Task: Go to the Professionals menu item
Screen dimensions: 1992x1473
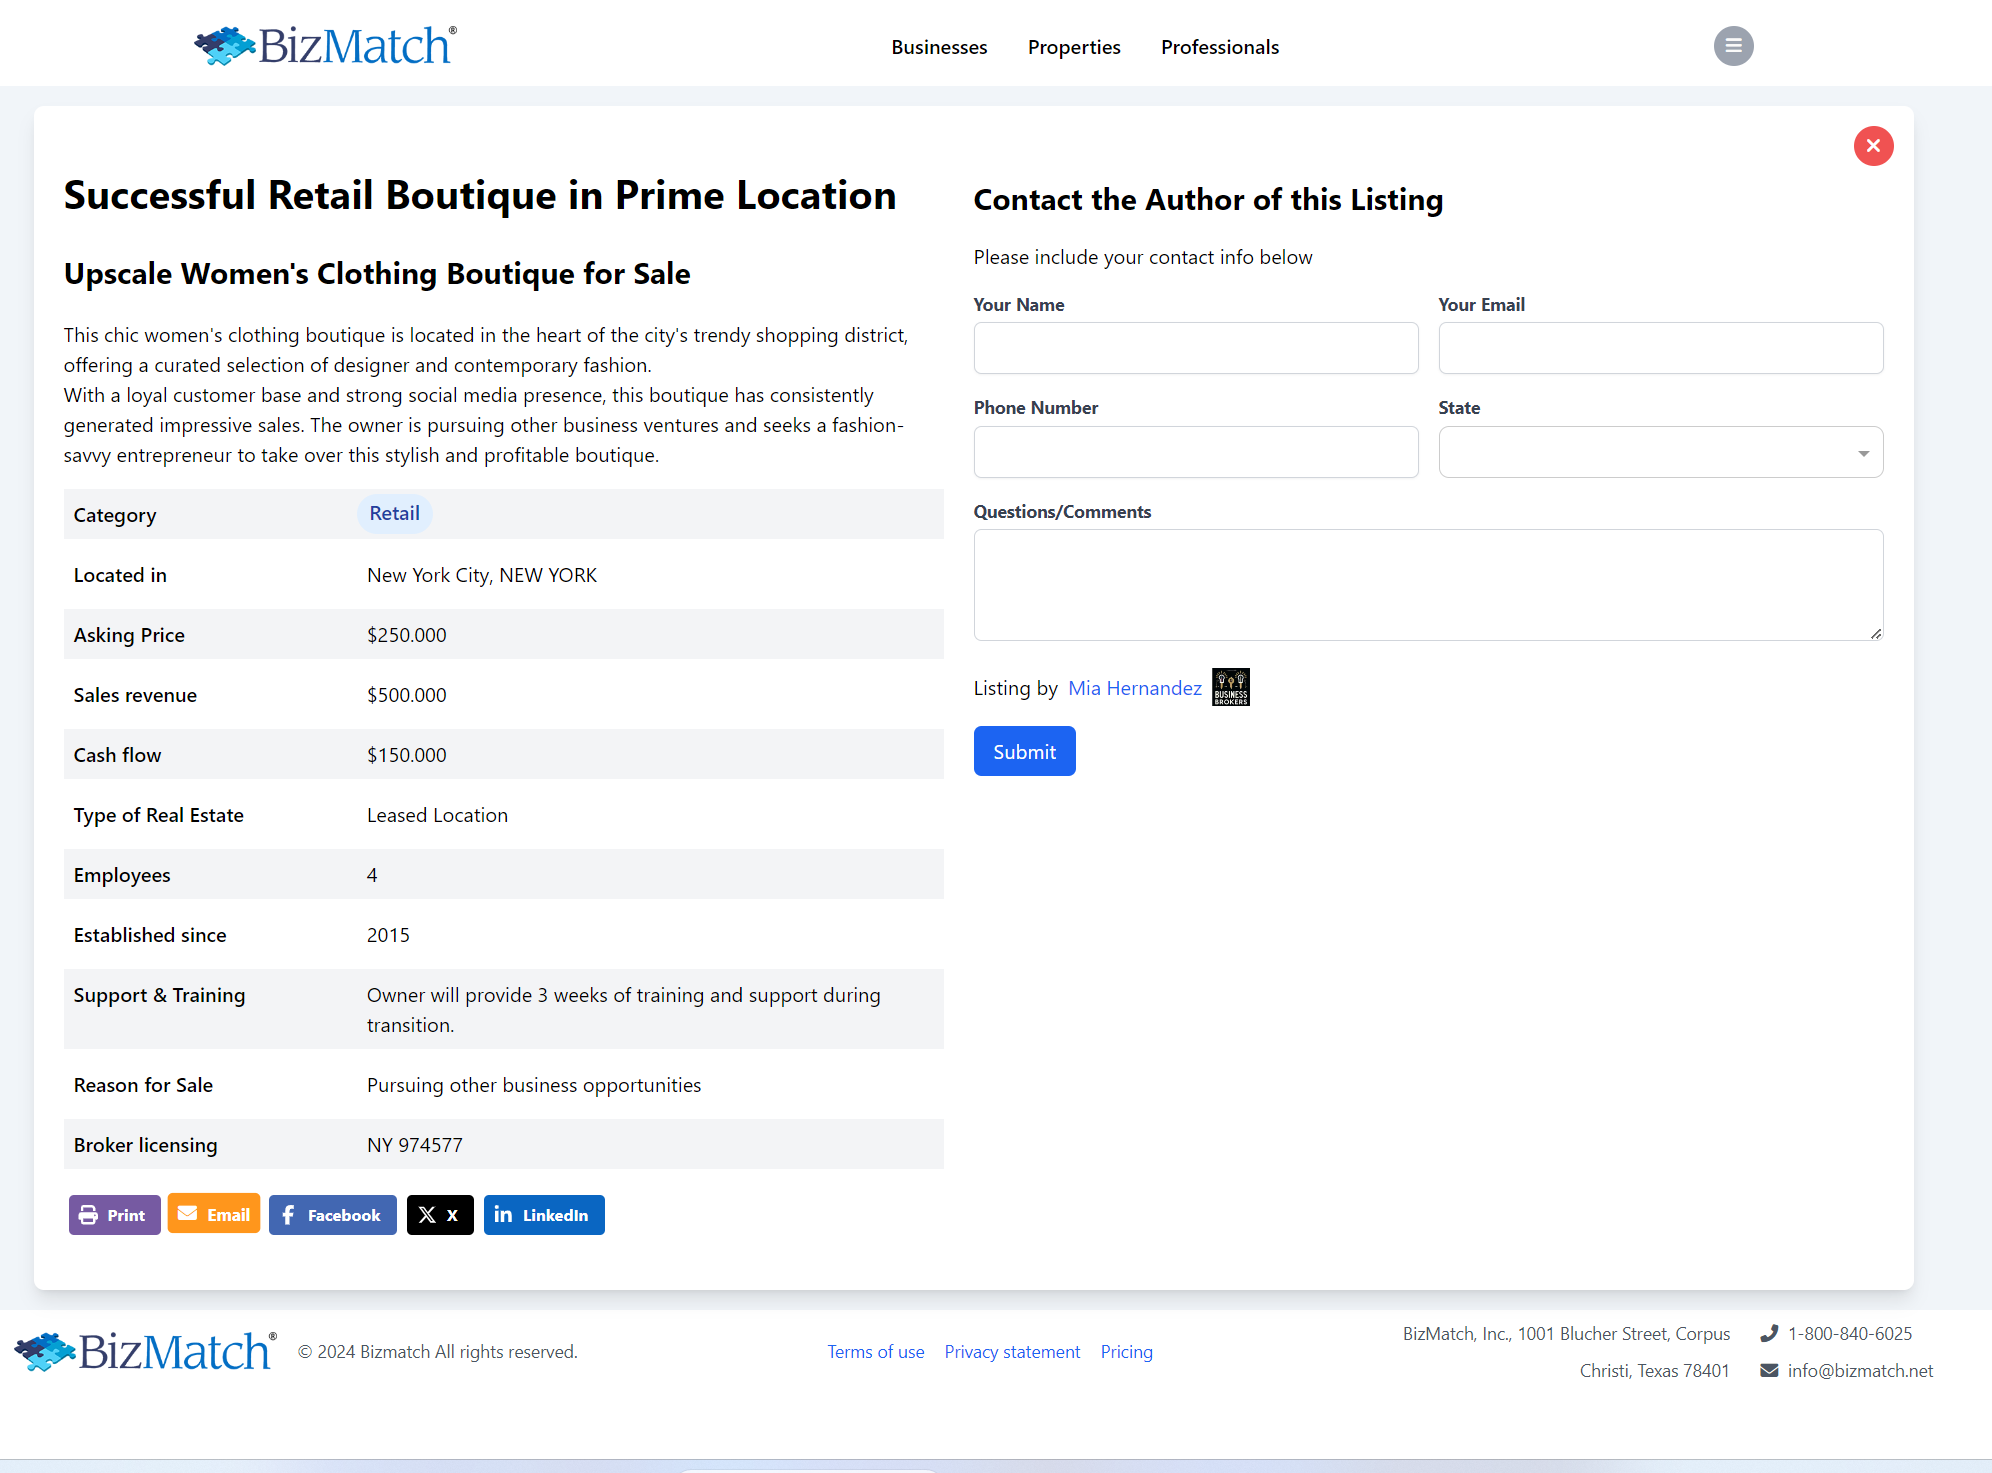Action: 1220,47
